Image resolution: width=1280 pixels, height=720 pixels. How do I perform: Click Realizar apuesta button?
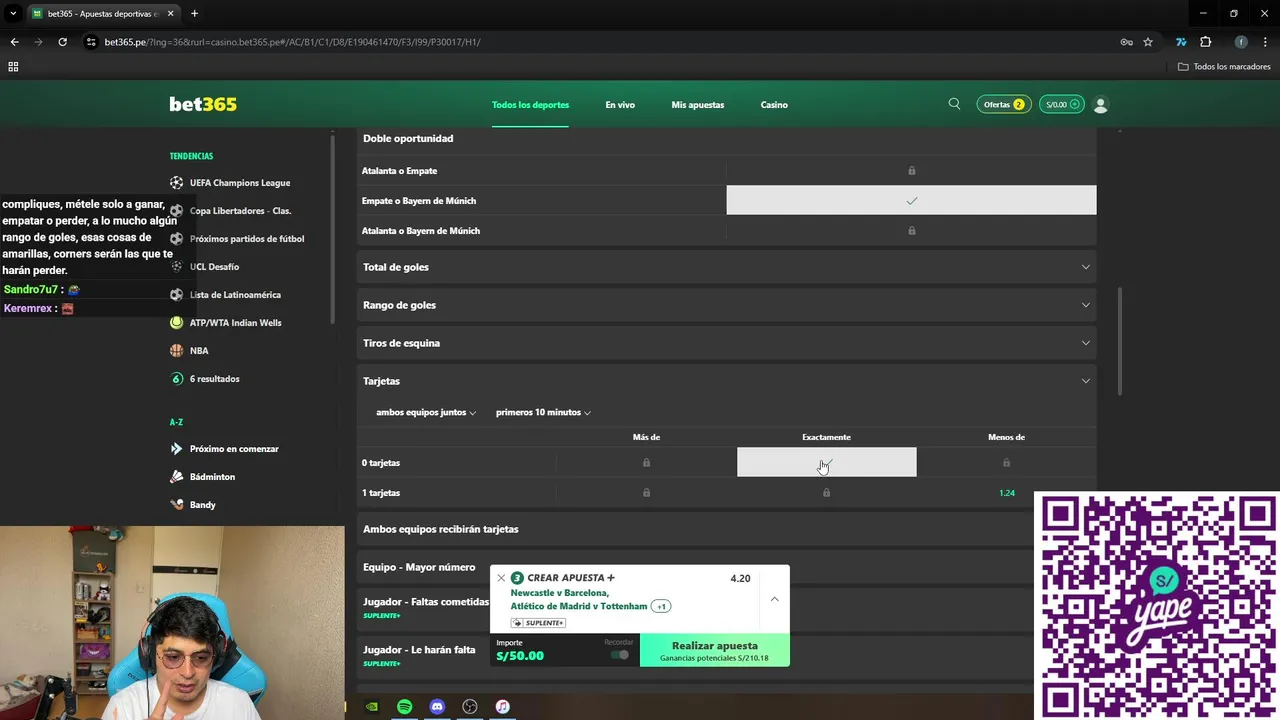click(714, 650)
